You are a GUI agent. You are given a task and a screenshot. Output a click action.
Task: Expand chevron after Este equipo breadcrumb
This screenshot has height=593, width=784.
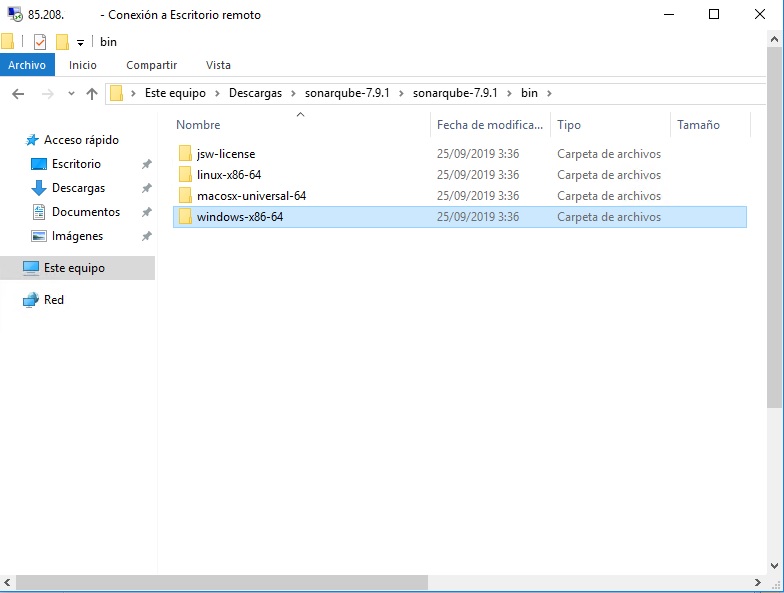(218, 93)
